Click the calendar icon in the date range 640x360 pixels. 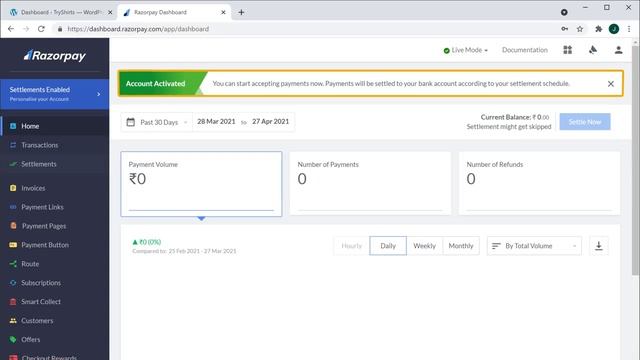[x=131, y=122]
